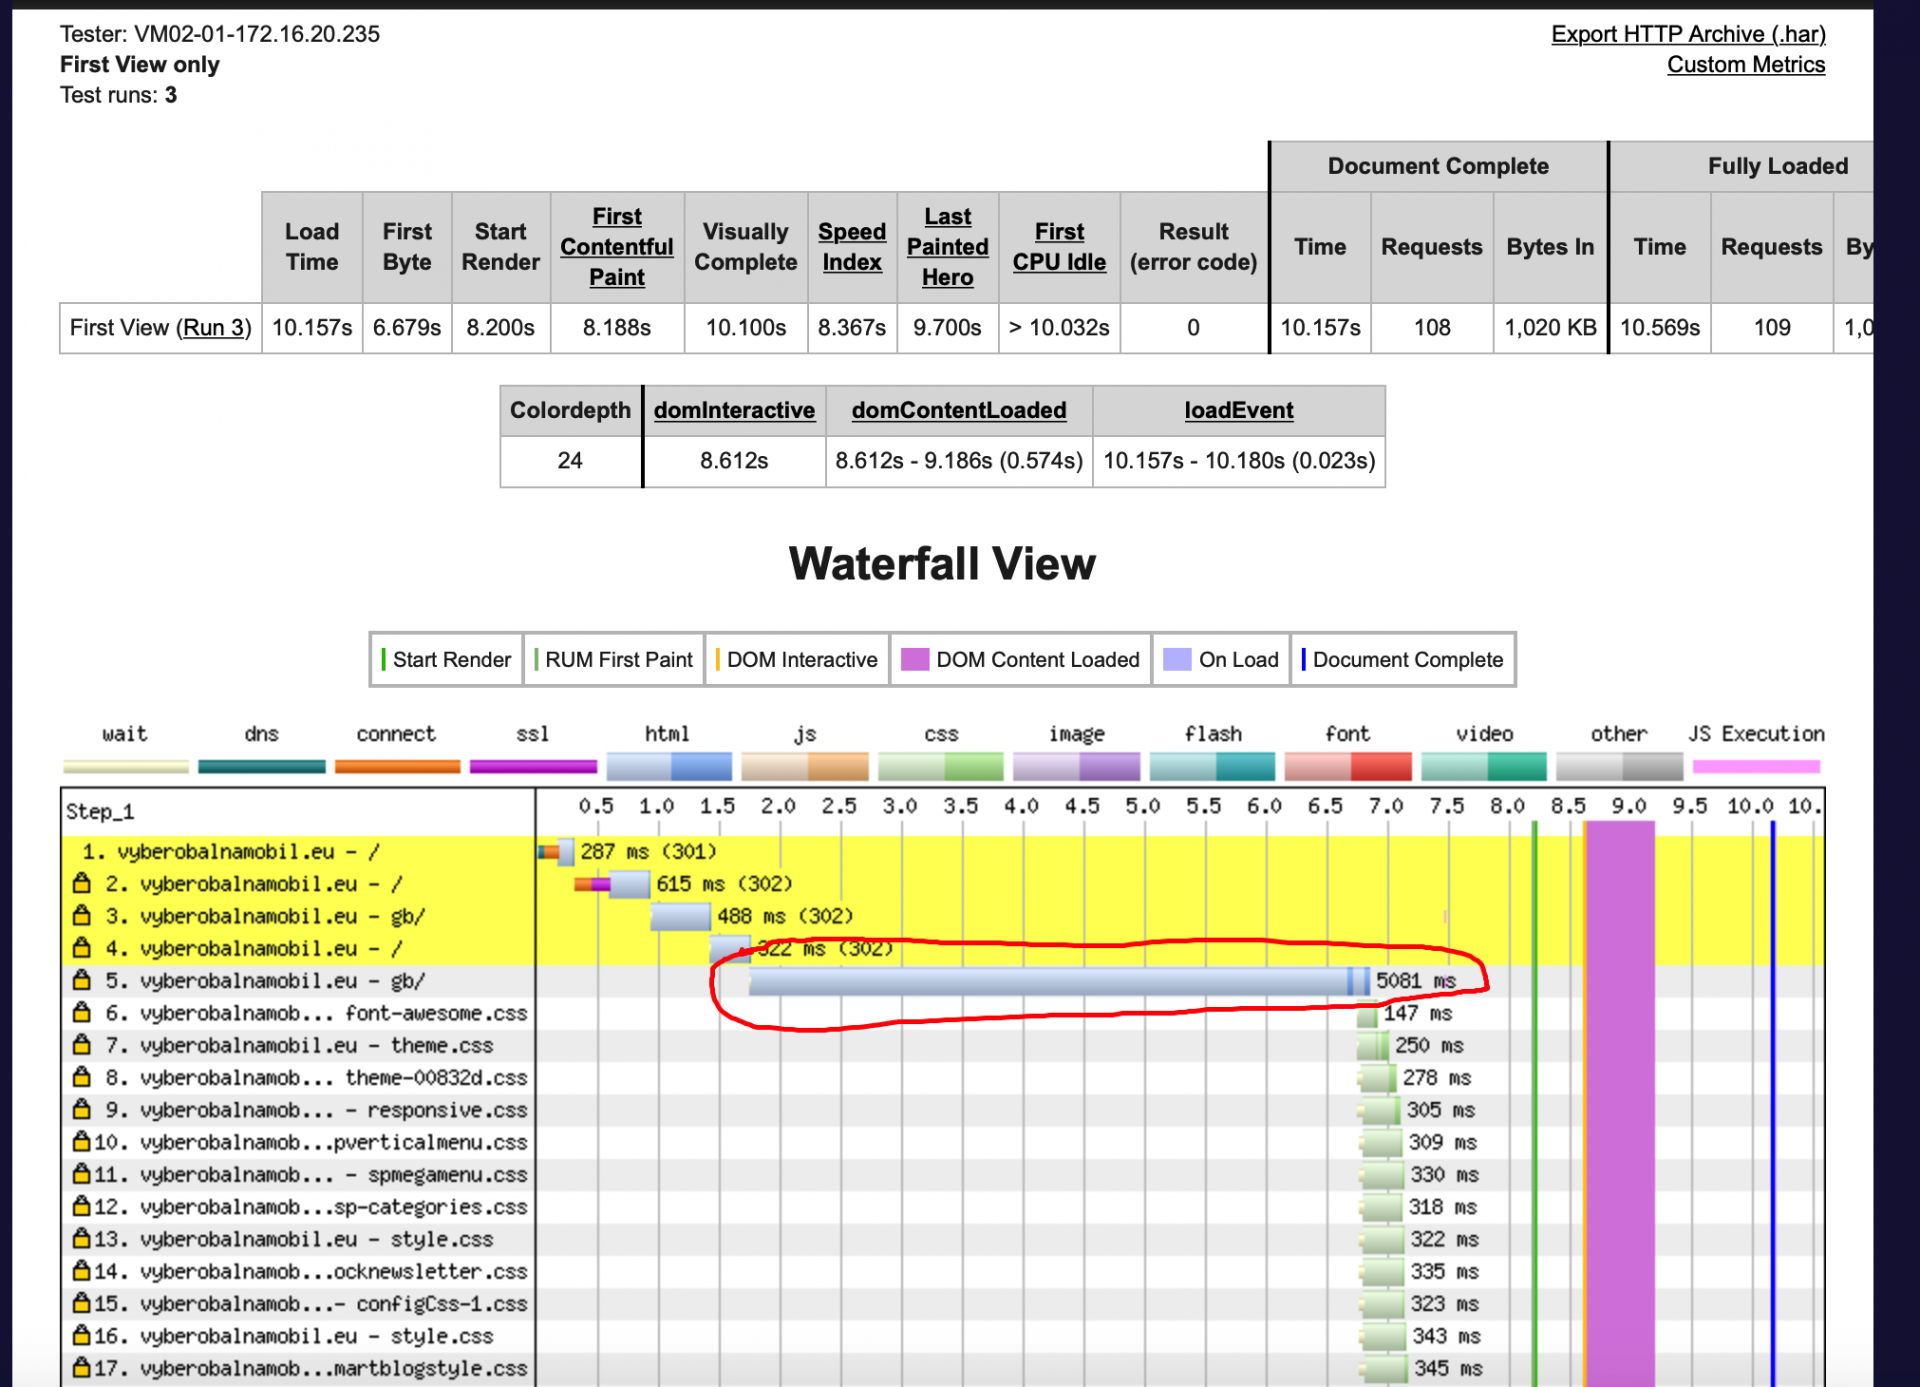Viewport: 1920px width, 1387px height.
Task: Click lock icon on font-awesome.css request
Action: 82,1012
